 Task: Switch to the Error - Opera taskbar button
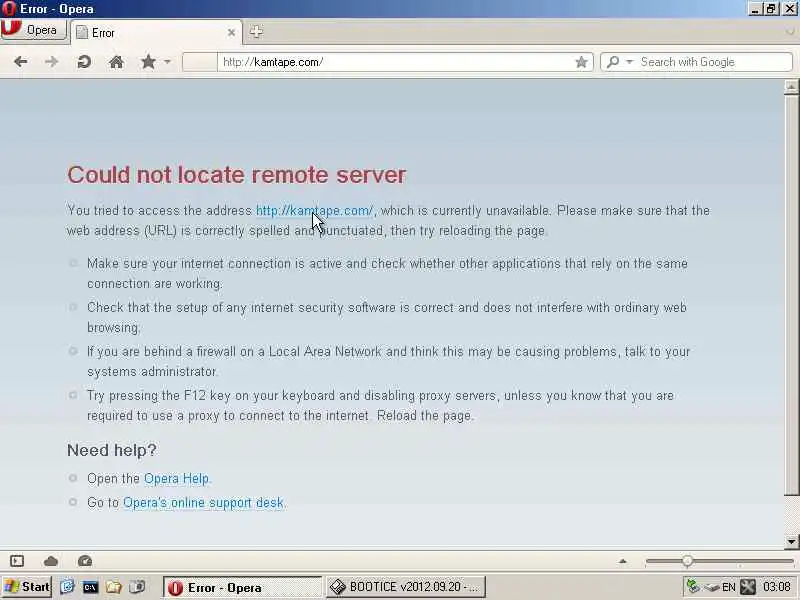pyautogui.click(x=243, y=587)
